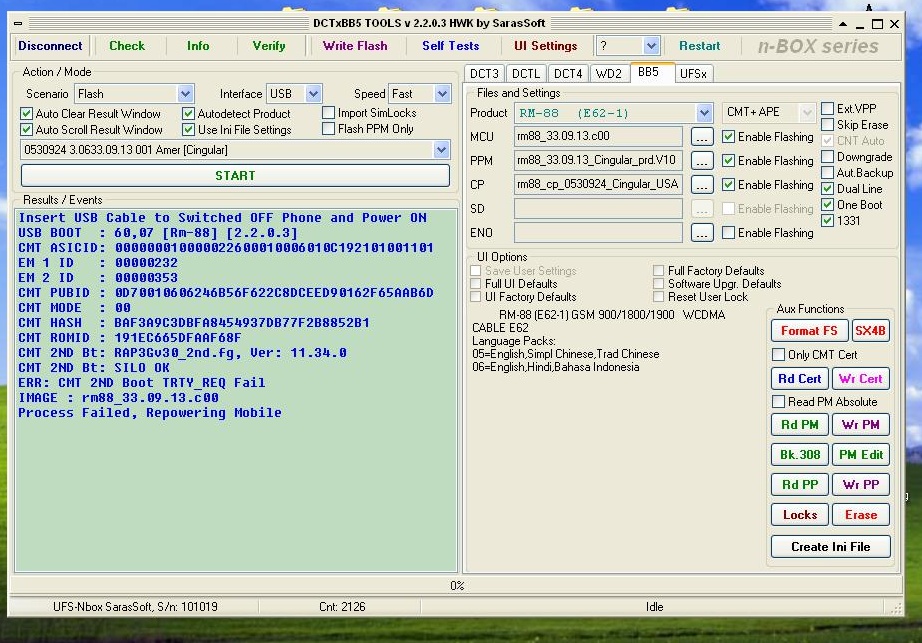Click the START button
Image resolution: width=922 pixels, height=643 pixels.
tap(235, 176)
